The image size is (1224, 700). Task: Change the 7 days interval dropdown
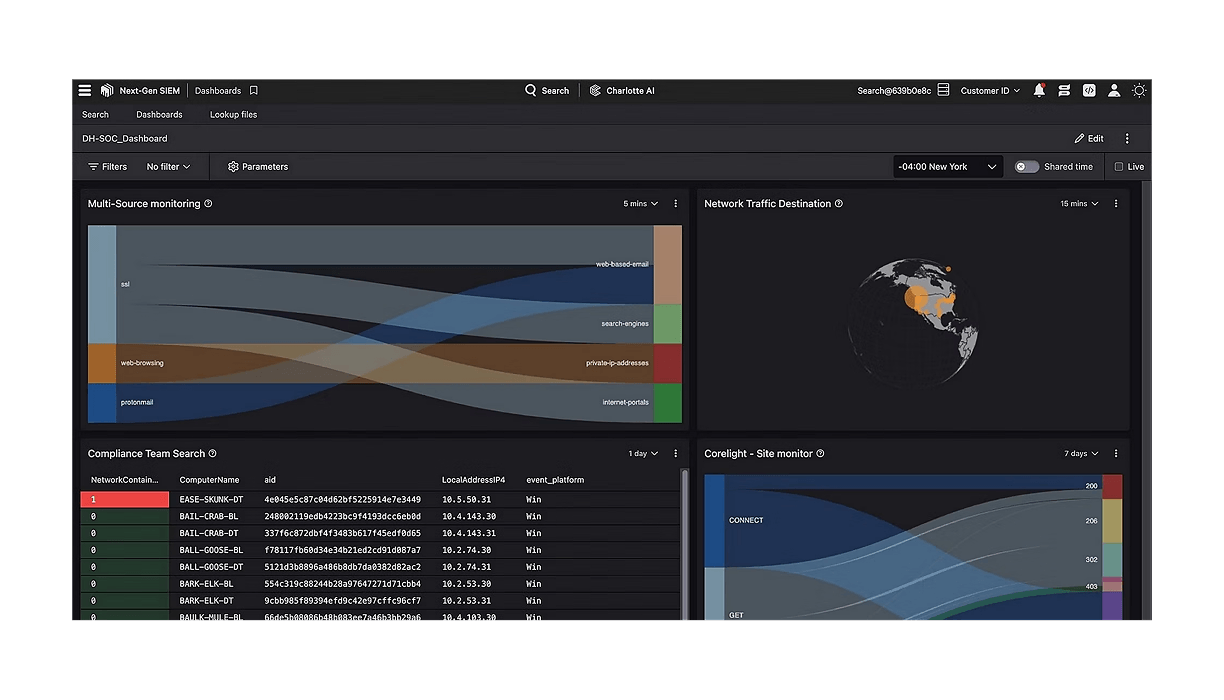[1081, 454]
